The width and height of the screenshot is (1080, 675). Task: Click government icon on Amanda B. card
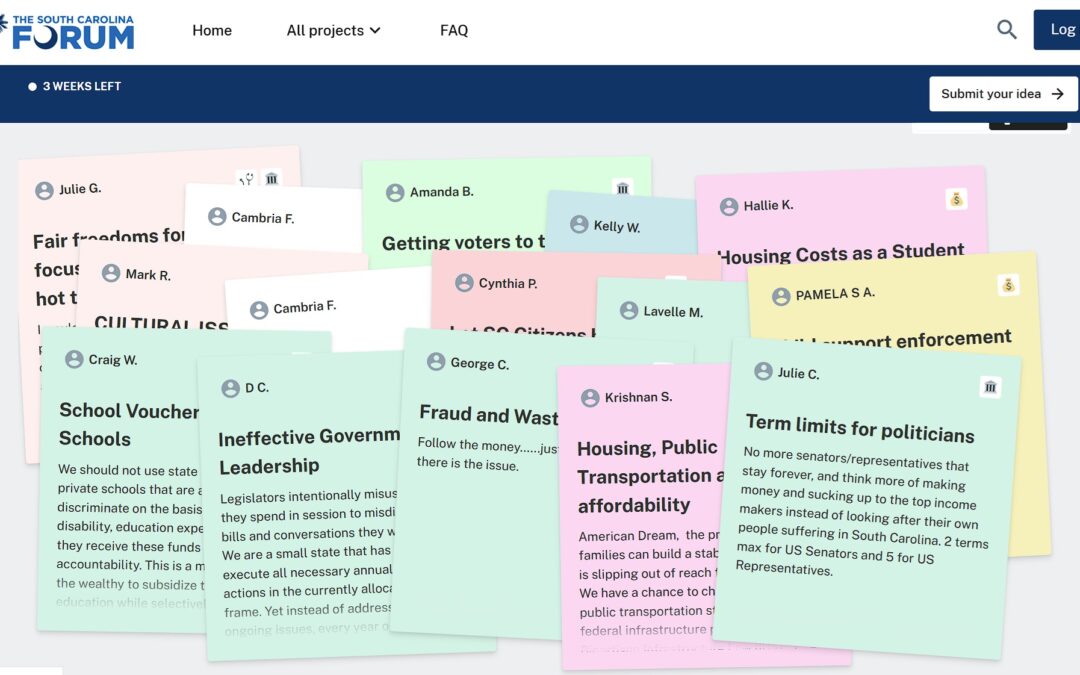[x=623, y=188]
